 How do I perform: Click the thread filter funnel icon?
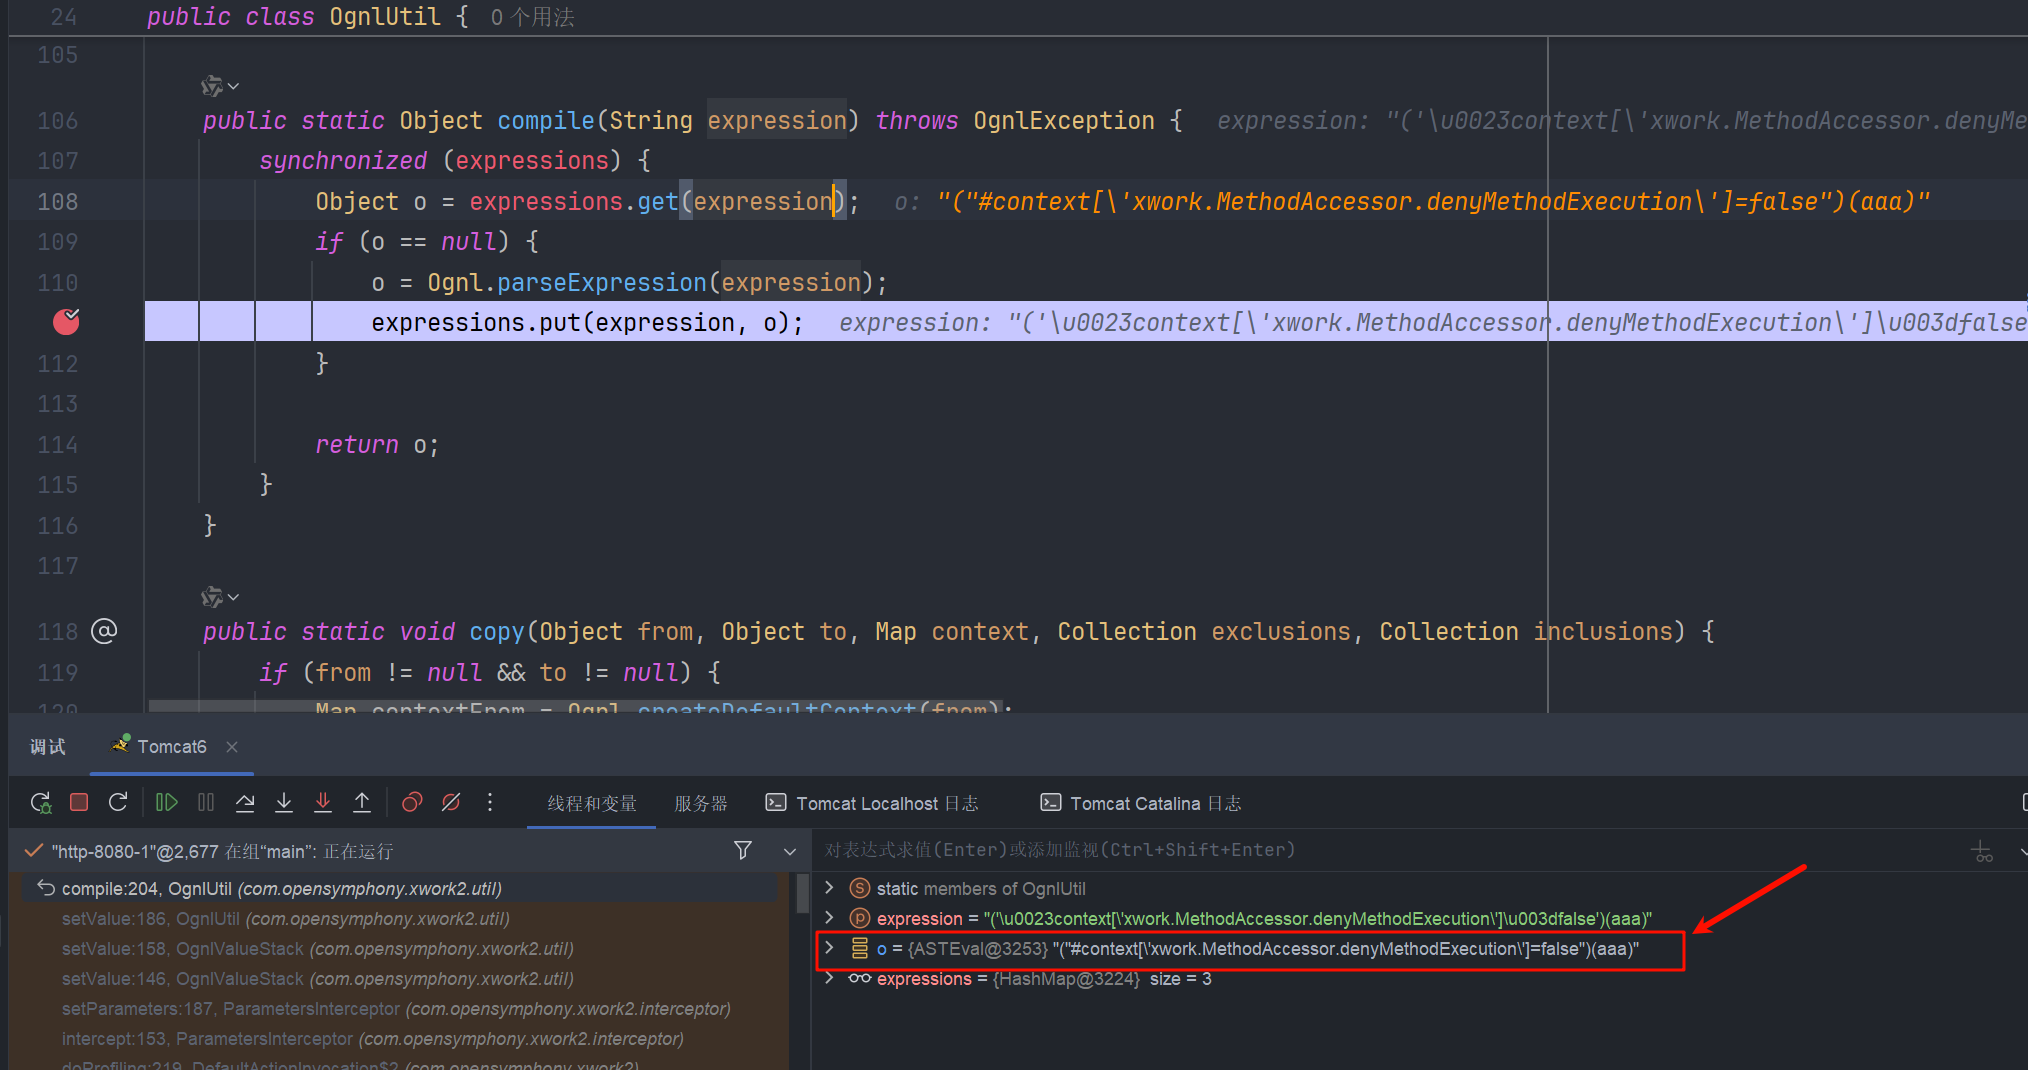pyautogui.click(x=743, y=850)
